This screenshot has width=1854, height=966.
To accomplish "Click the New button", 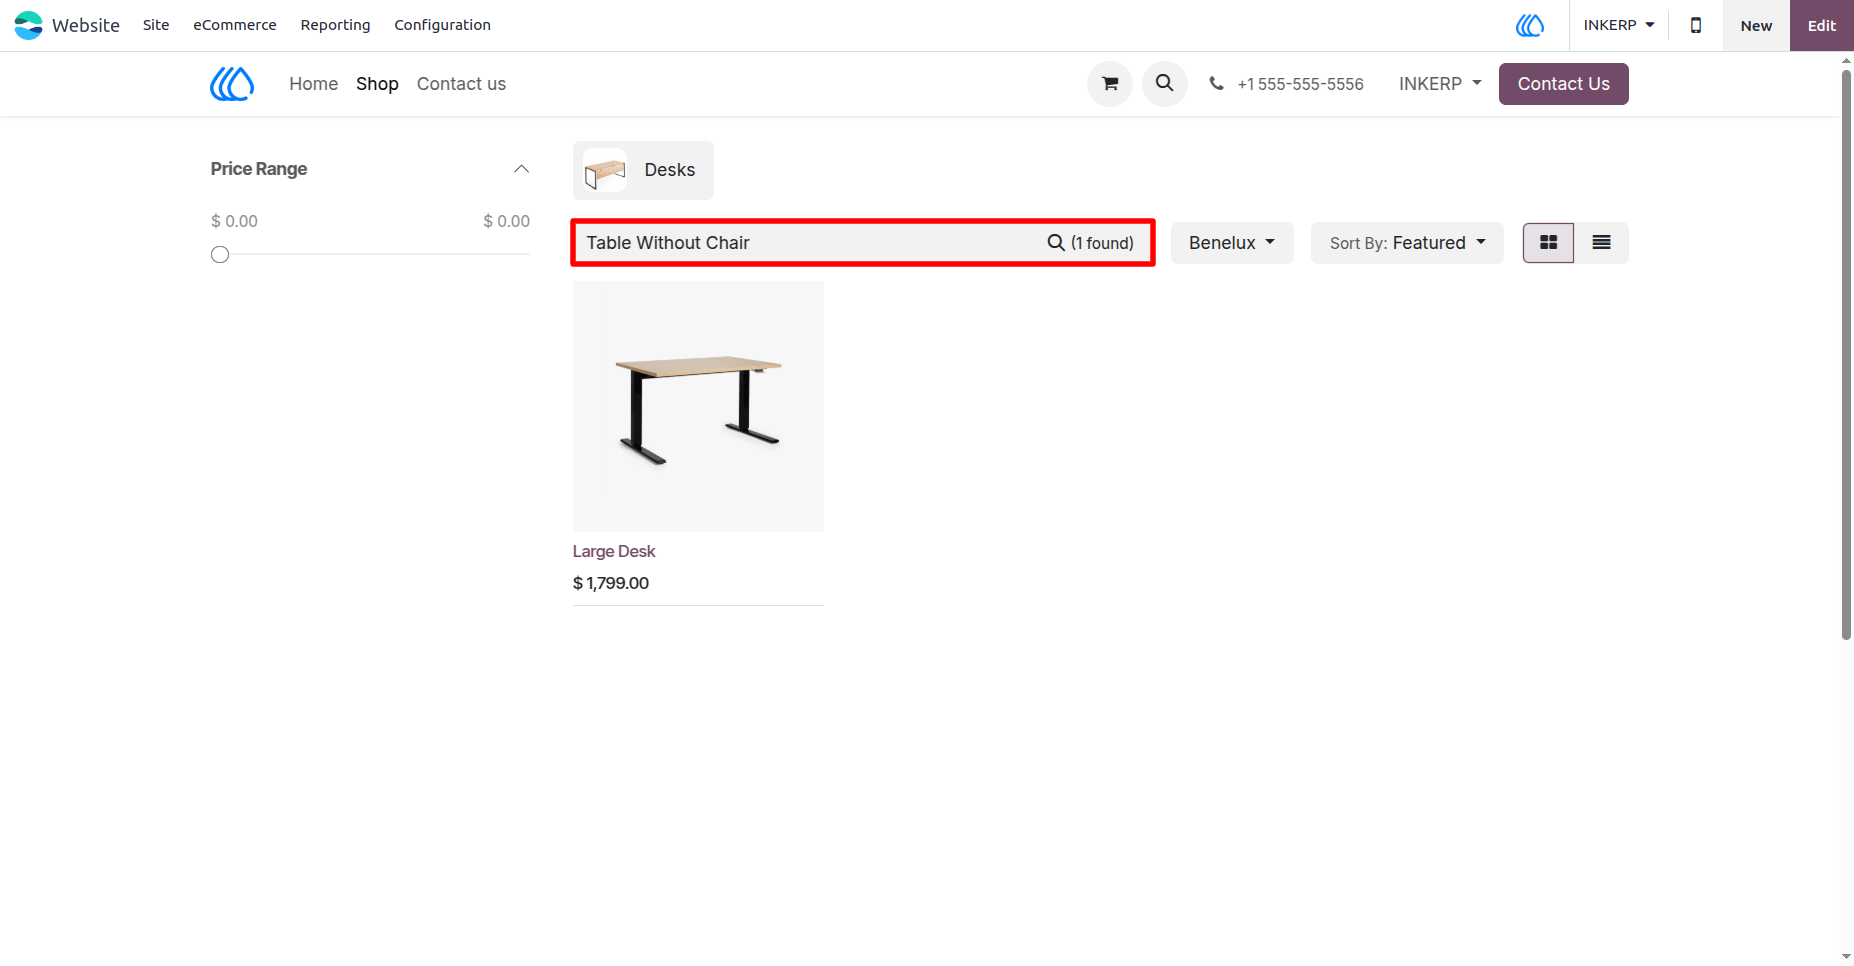I will pos(1756,25).
